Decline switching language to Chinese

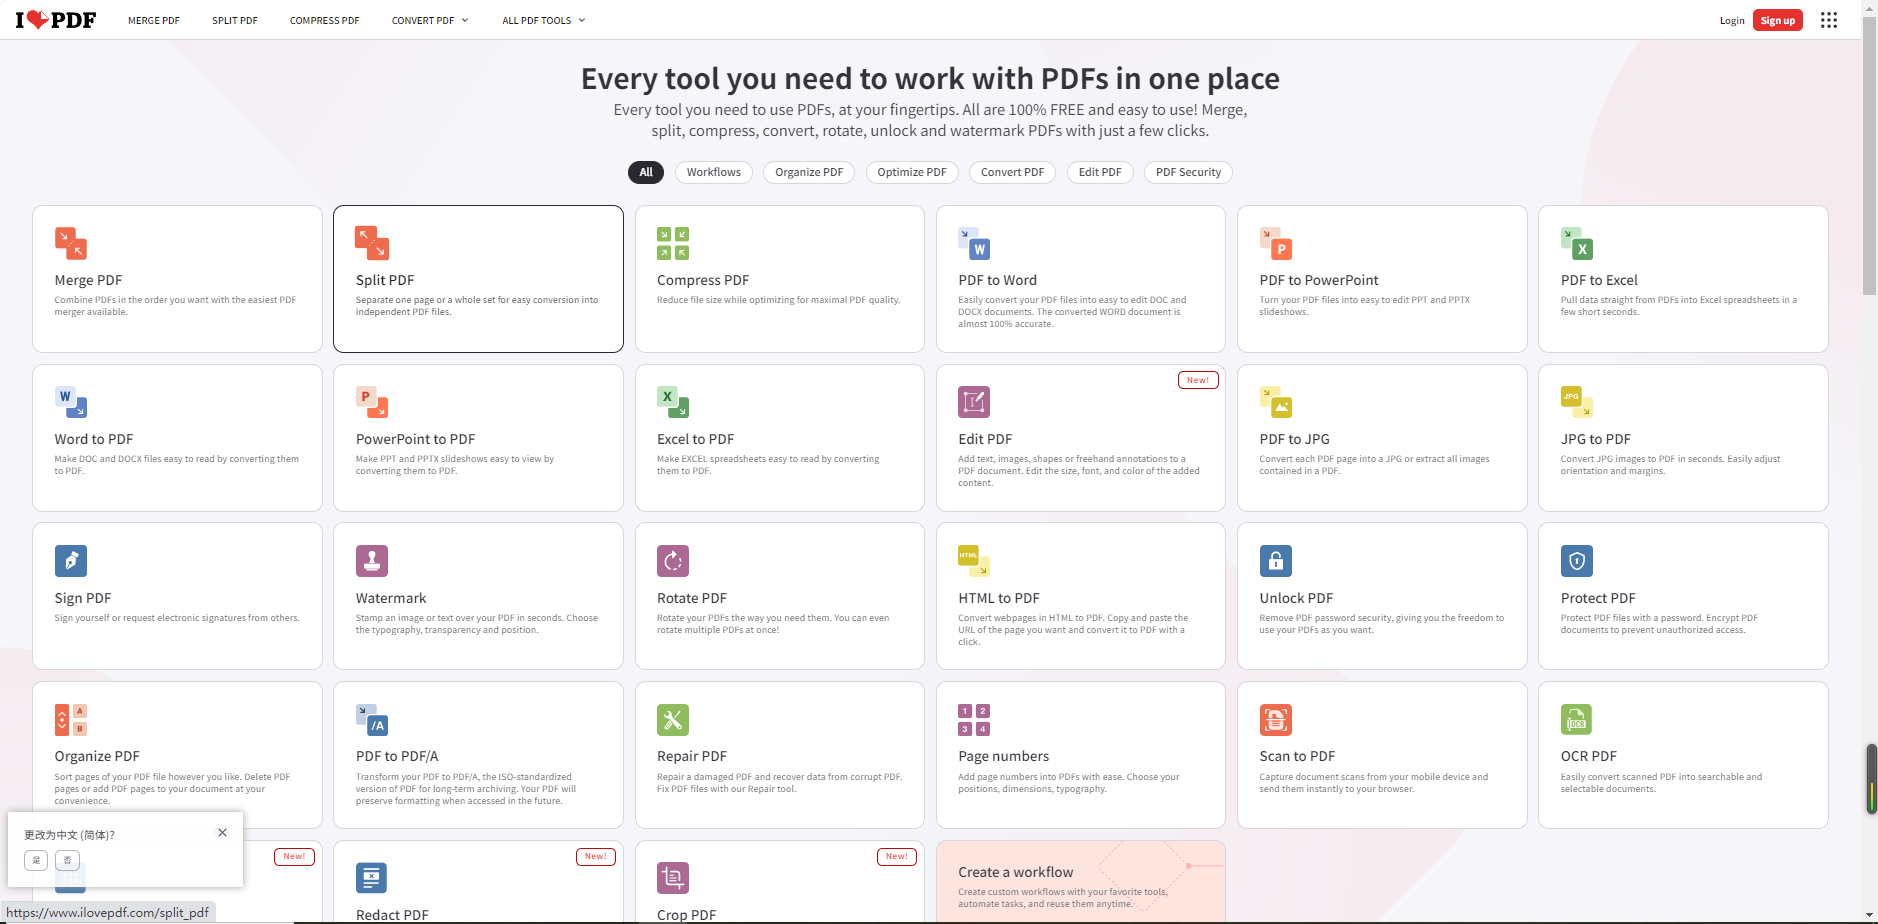68,860
